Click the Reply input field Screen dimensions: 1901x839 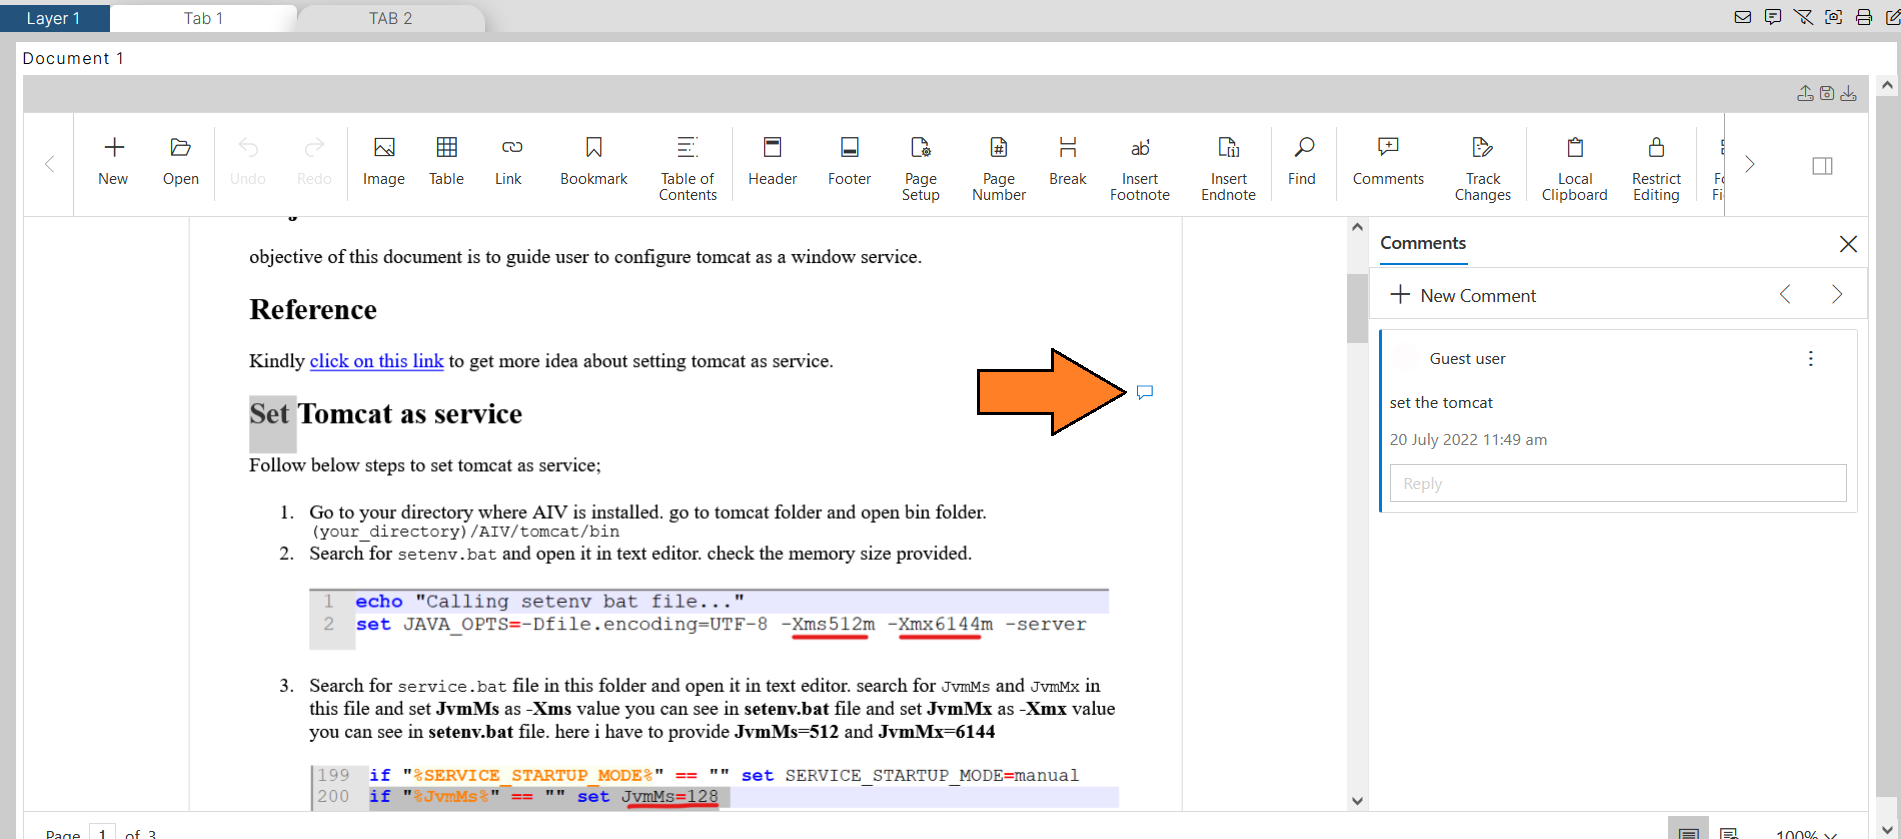click(1618, 483)
